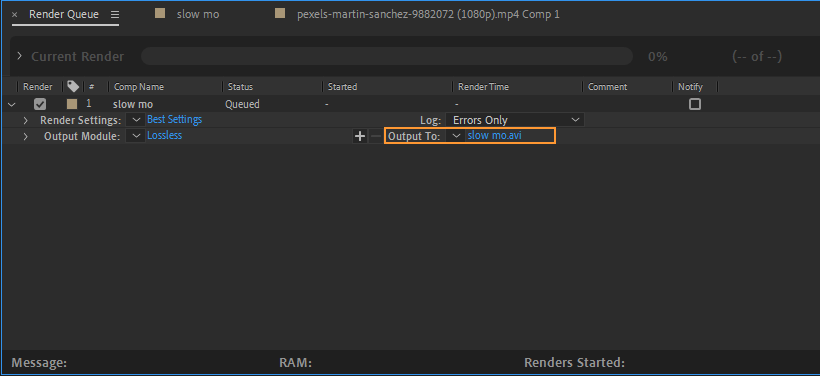Click the Best Settings link
The image size is (820, 376).
coord(175,120)
